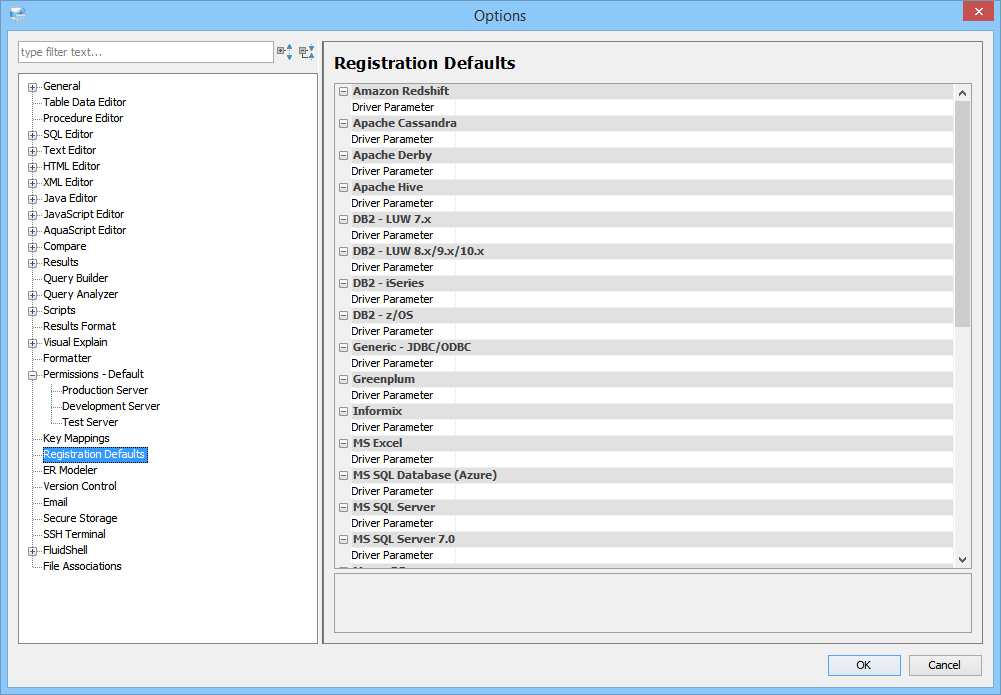Image resolution: width=1001 pixels, height=695 pixels.
Task: Select Development Server under Permissions
Action: click(111, 406)
